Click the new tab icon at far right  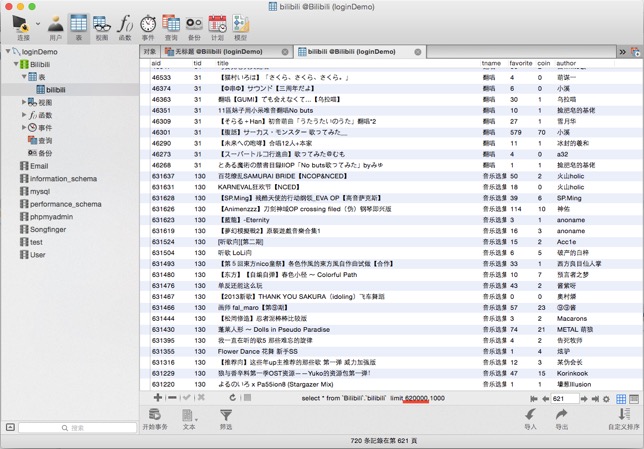pos(635,52)
